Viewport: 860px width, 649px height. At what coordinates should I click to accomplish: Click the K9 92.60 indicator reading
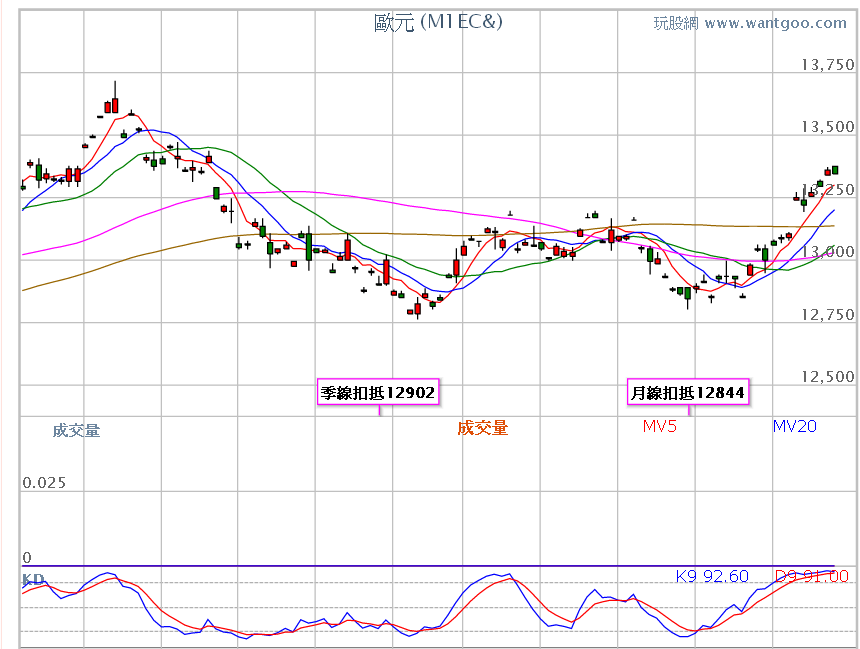712,576
